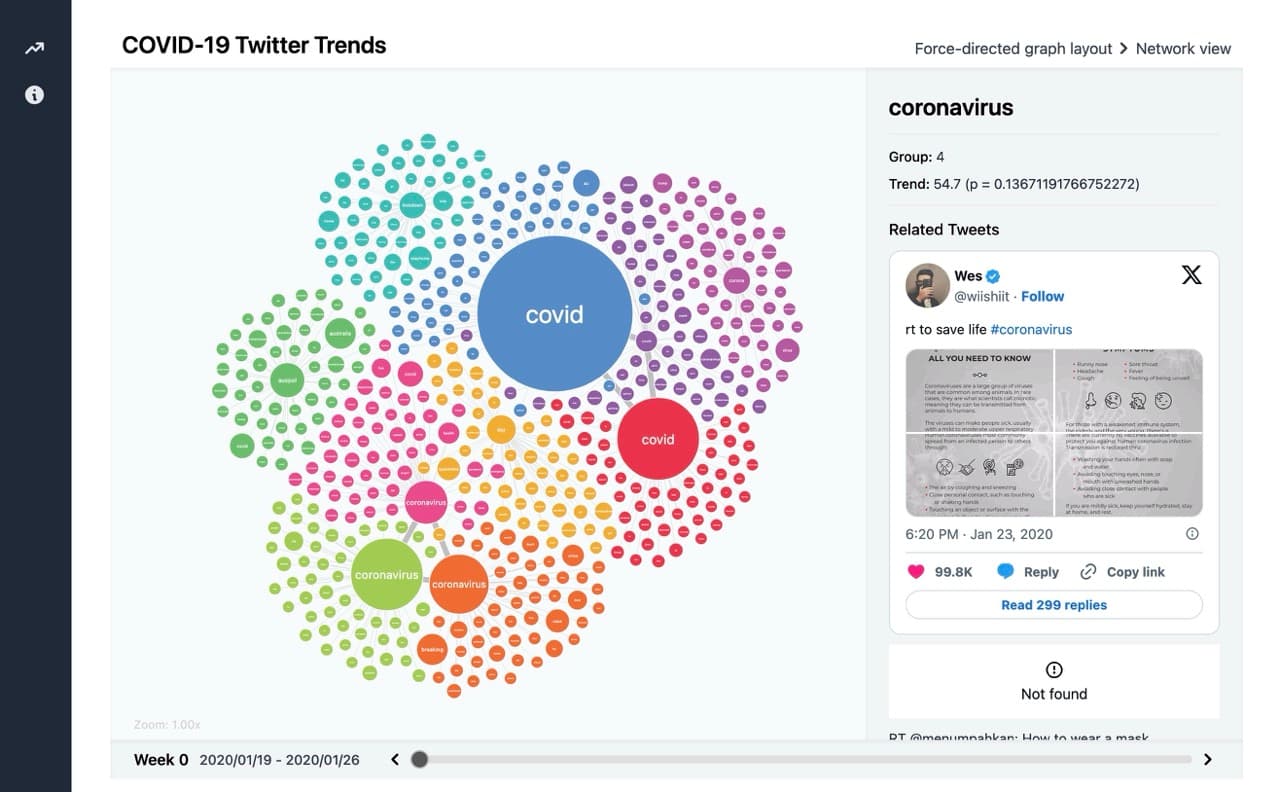This screenshot has width=1280, height=792.
Task: Select the trend chart icon in the sidebar
Action: click(34, 47)
